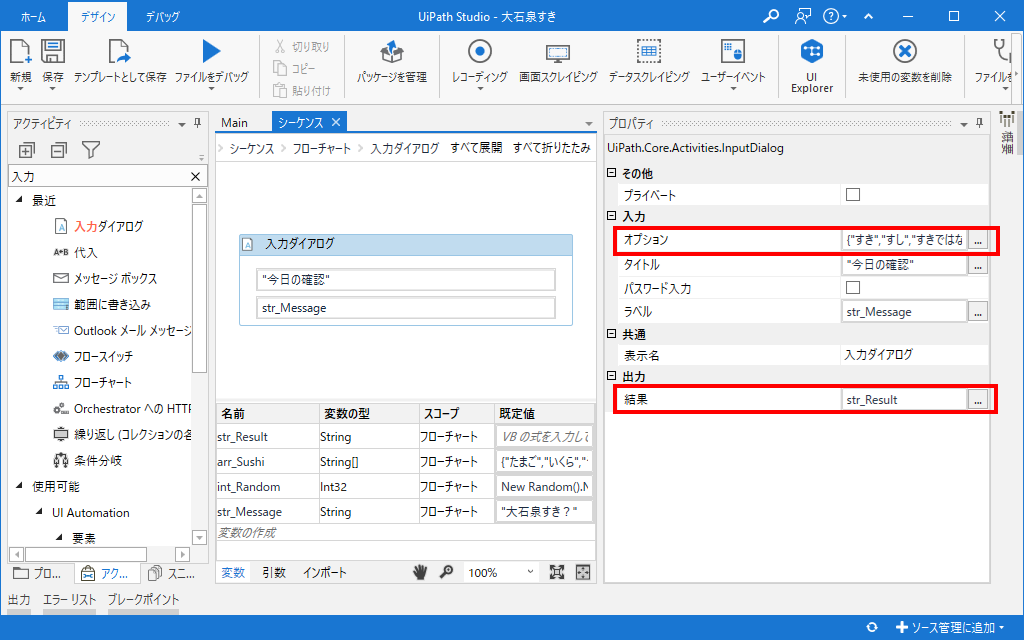This screenshot has height=640, width=1024.
Task: Click fit to screen icon
Action: tap(556, 572)
